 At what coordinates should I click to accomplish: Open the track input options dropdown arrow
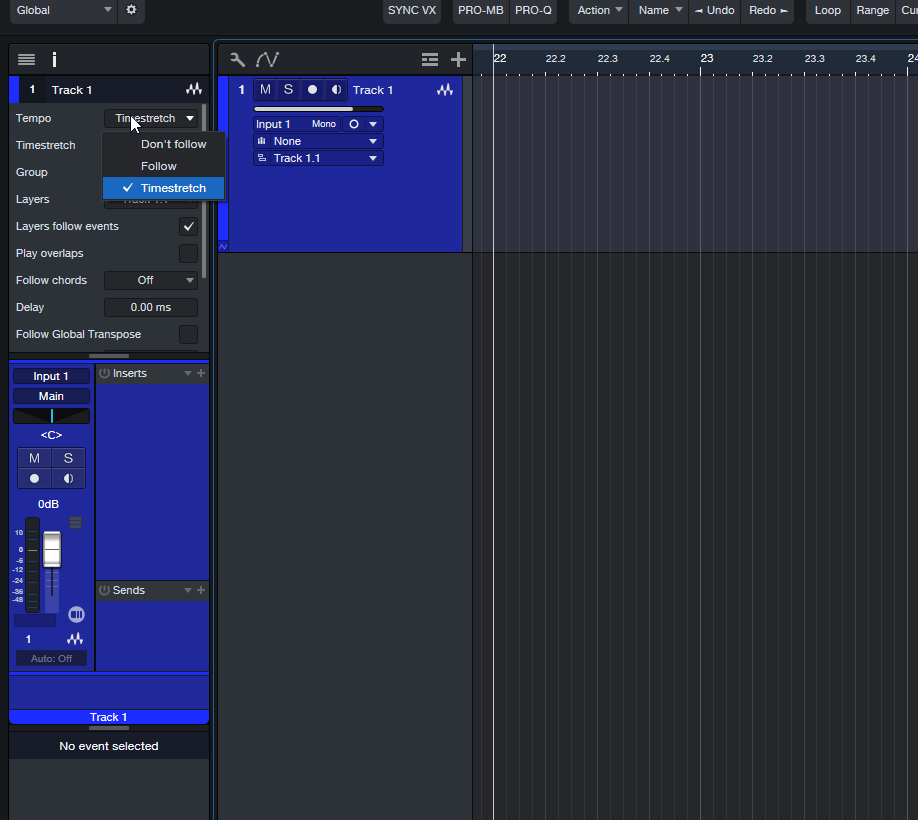pyautogui.click(x=373, y=124)
